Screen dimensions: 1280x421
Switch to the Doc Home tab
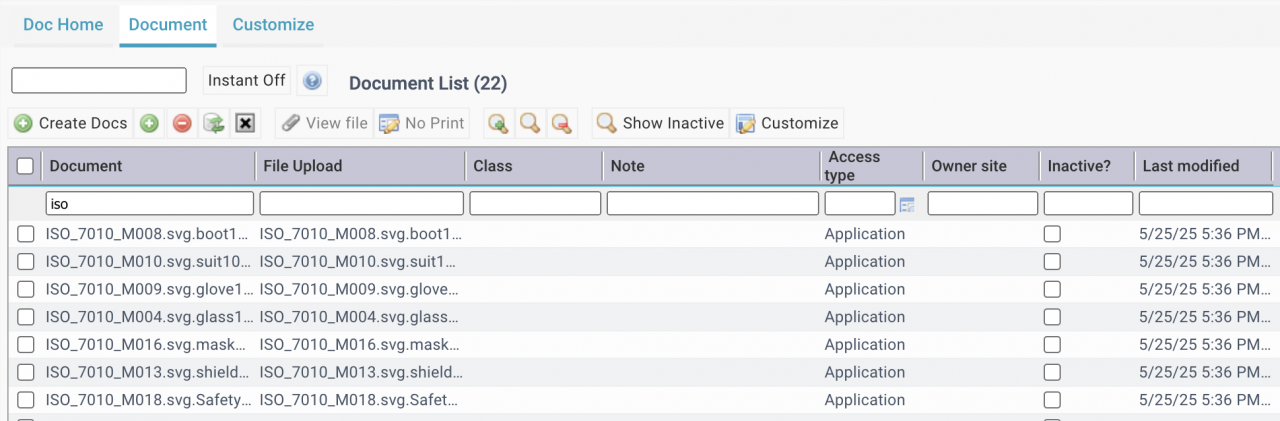[63, 25]
